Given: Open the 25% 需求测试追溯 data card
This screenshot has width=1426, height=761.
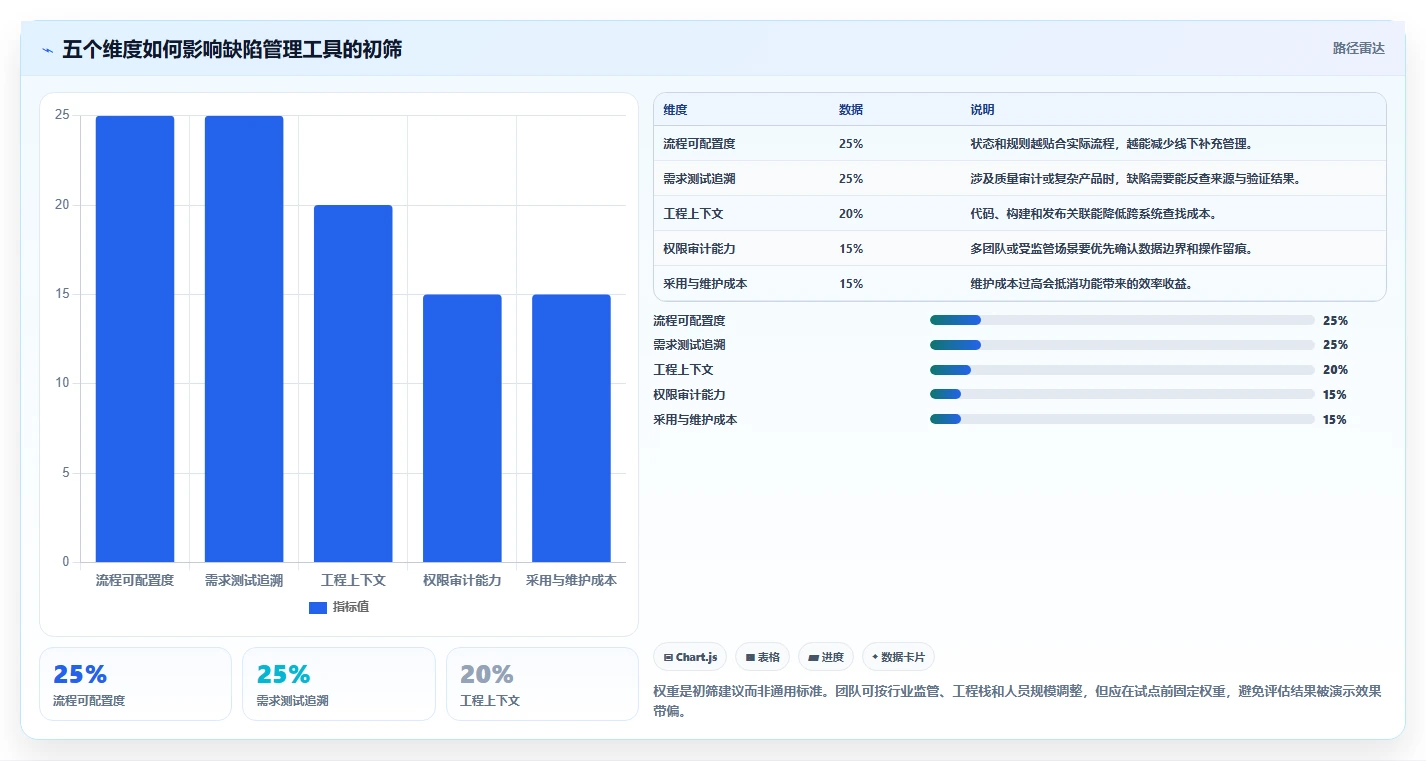Looking at the screenshot, I should coord(339,684).
